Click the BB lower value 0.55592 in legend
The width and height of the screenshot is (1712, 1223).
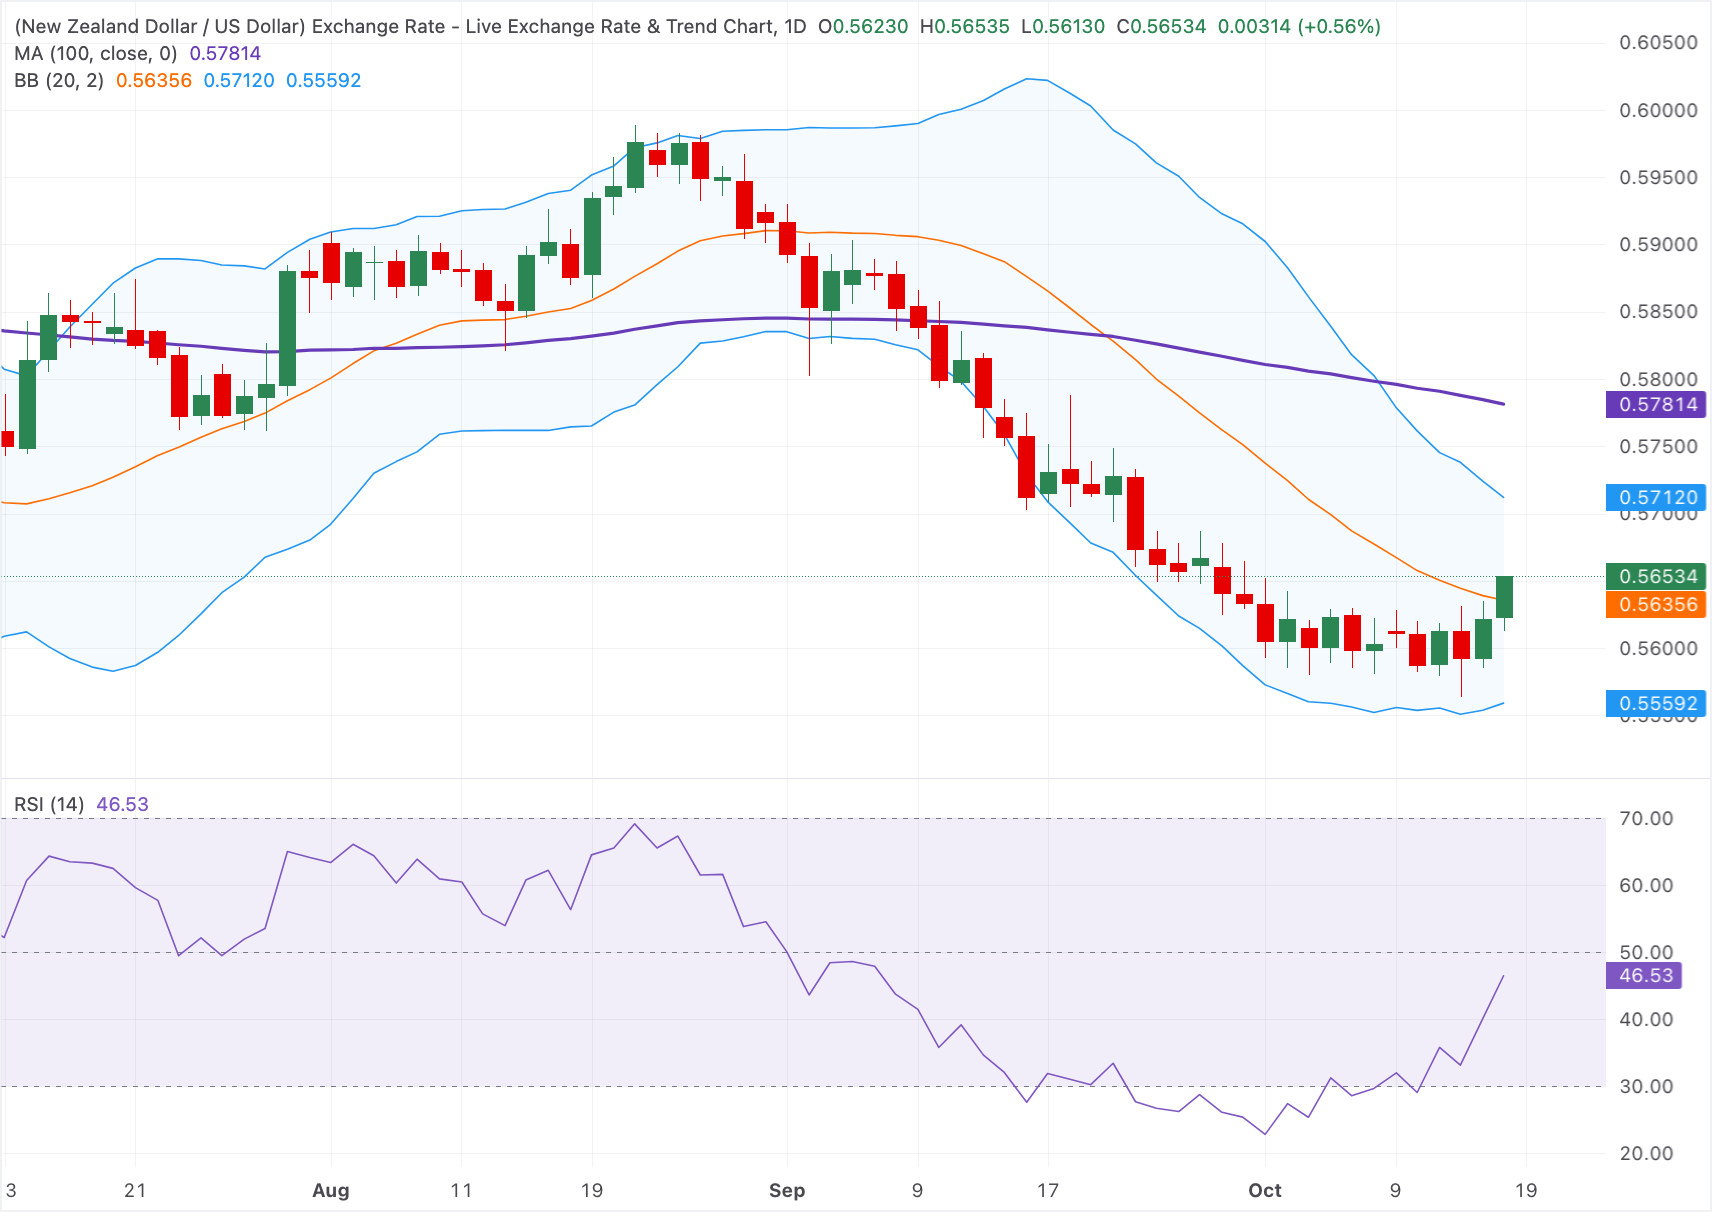[x=323, y=81]
